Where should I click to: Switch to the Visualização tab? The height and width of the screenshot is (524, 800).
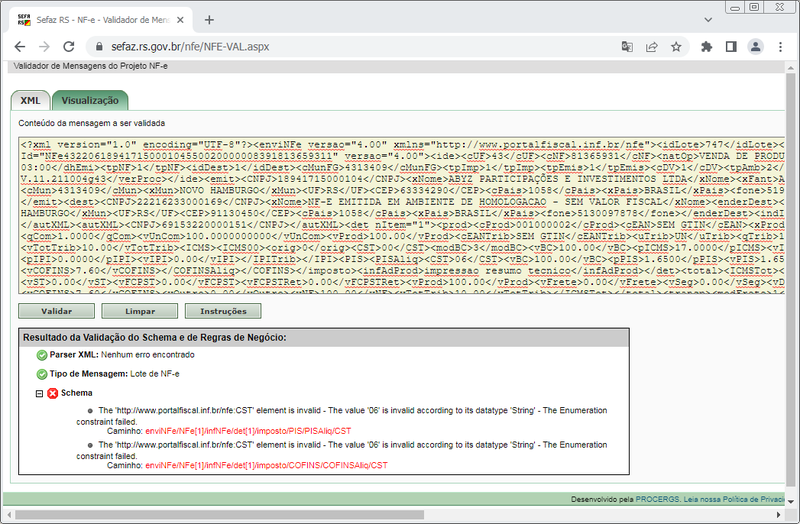90,101
